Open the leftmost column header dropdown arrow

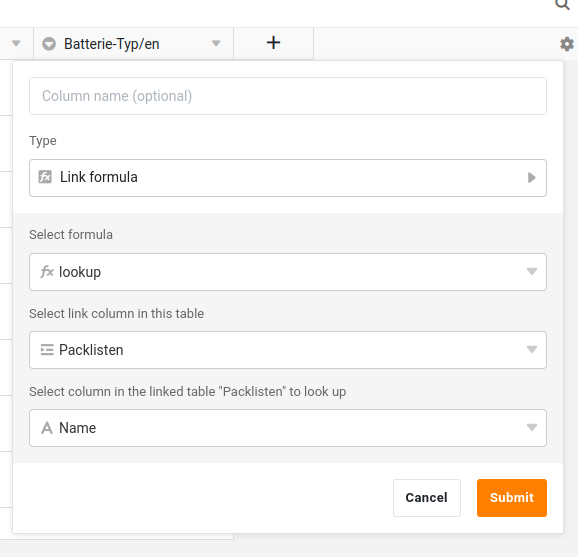tap(16, 43)
